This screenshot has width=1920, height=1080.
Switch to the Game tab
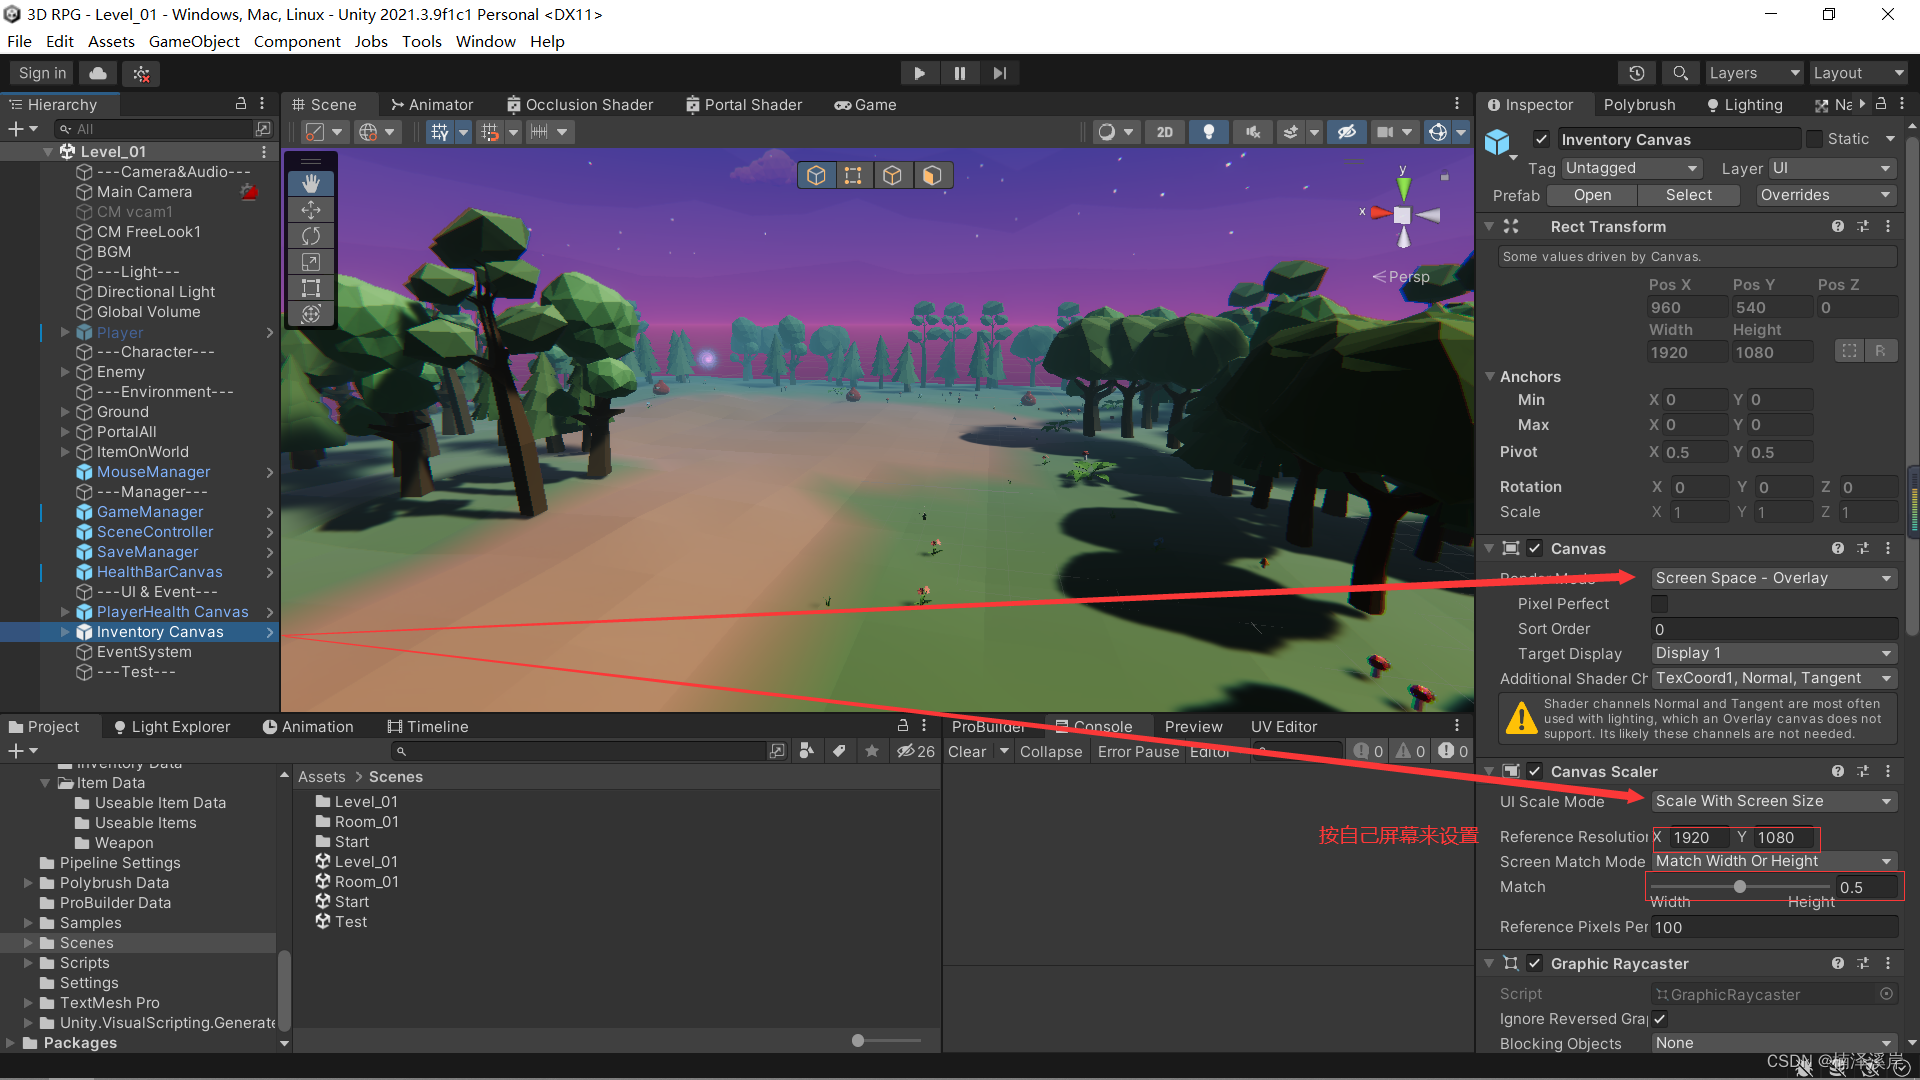[x=866, y=104]
